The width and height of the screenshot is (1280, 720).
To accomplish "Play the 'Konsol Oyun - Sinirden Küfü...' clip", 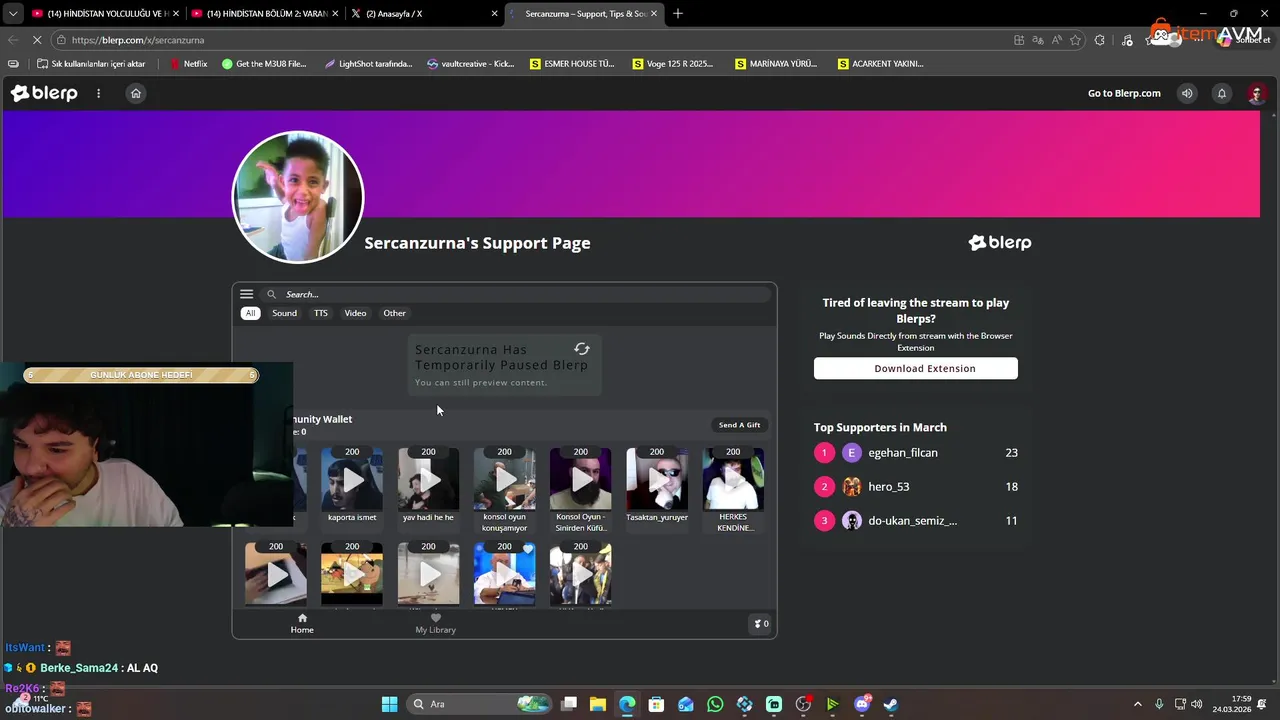I will [x=580, y=479].
